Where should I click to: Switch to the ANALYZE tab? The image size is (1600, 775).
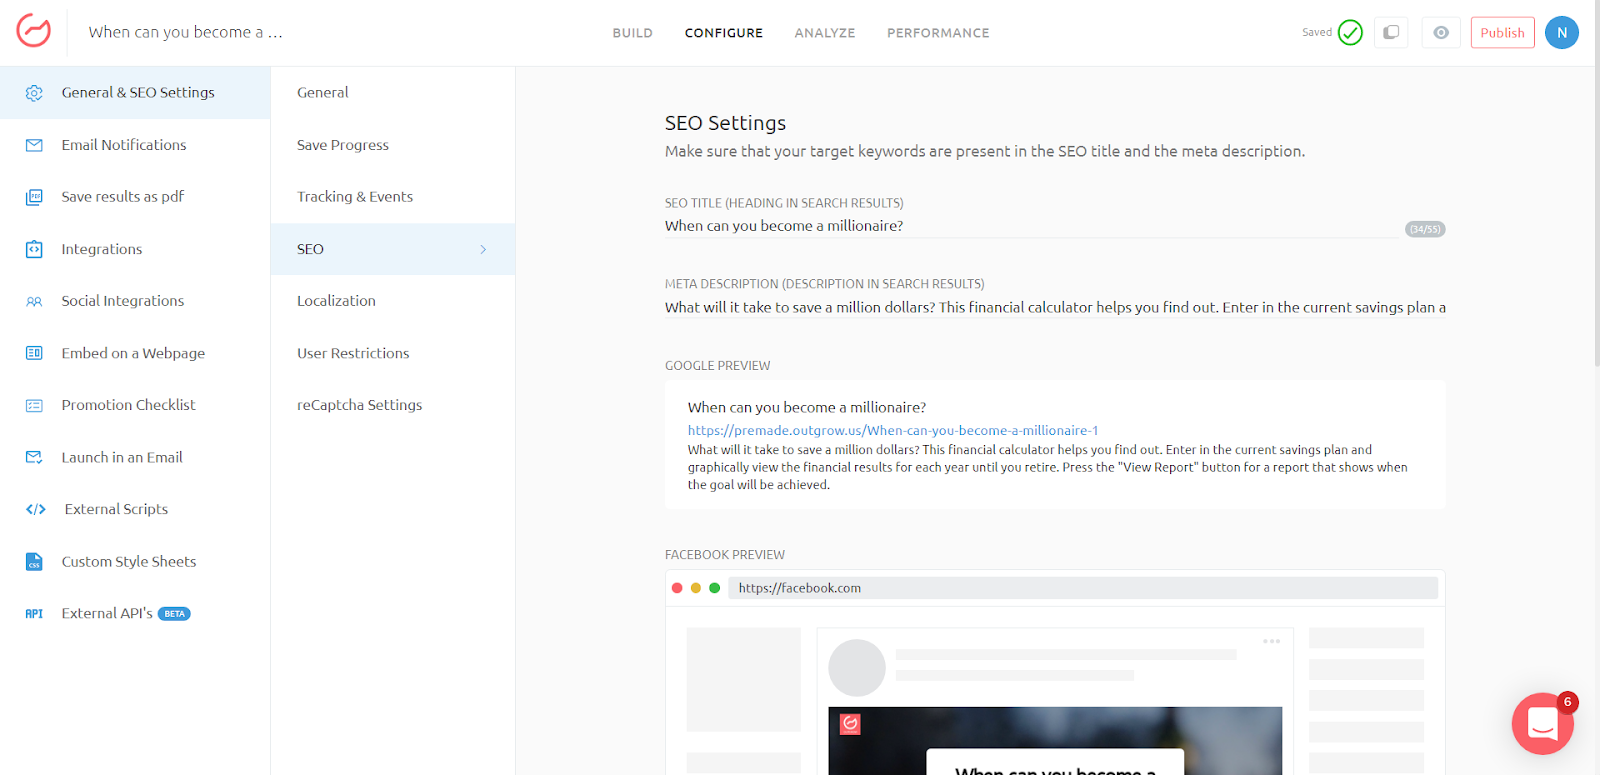(x=824, y=33)
